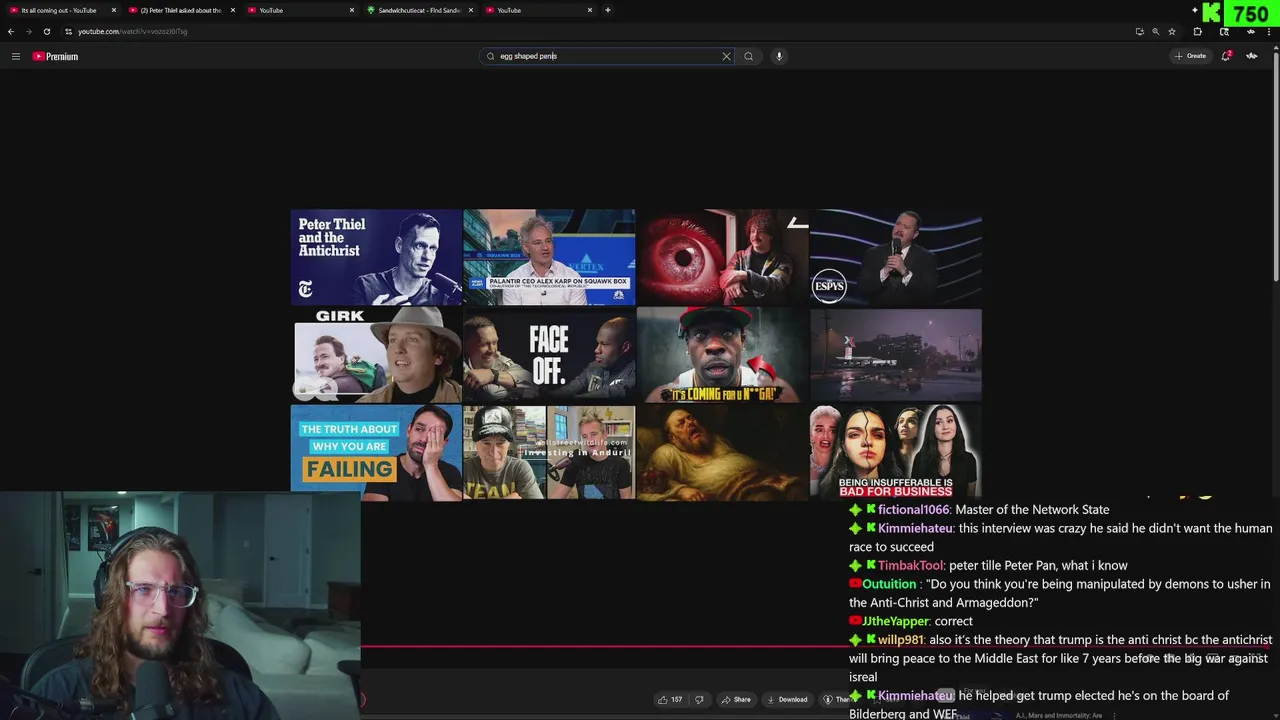Click chat username TimbakTool
Image resolution: width=1280 pixels, height=720 pixels.
point(911,565)
